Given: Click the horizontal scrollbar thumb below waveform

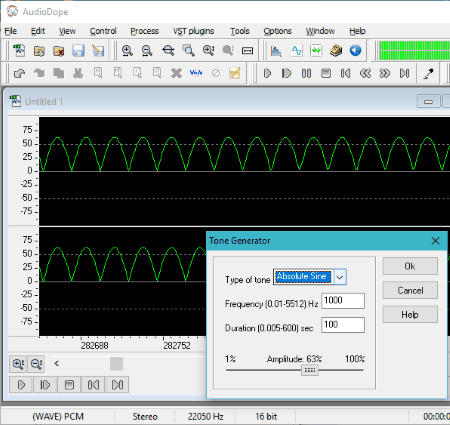Looking at the screenshot, I should pyautogui.click(x=116, y=364).
